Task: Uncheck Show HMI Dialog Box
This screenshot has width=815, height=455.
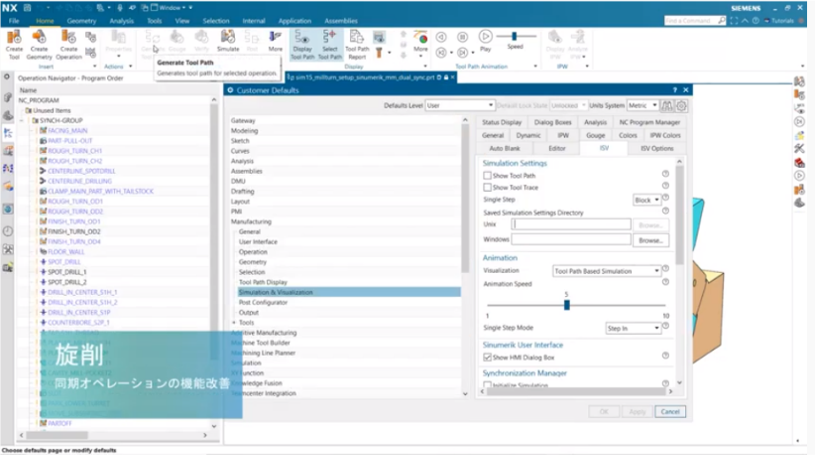Action: [487, 357]
